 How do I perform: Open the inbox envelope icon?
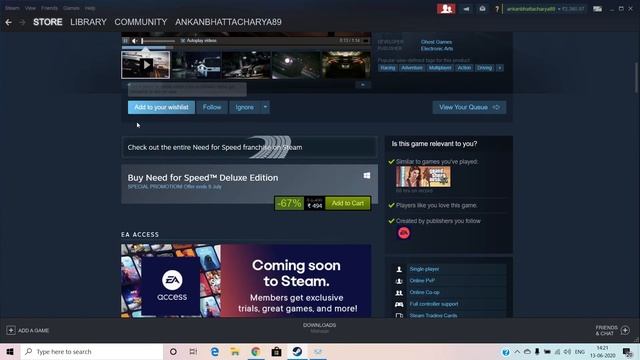click(482, 9)
